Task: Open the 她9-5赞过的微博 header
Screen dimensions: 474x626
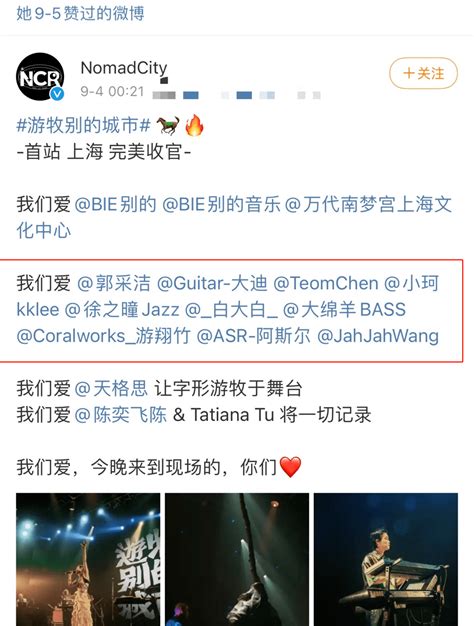Action: (x=80, y=13)
